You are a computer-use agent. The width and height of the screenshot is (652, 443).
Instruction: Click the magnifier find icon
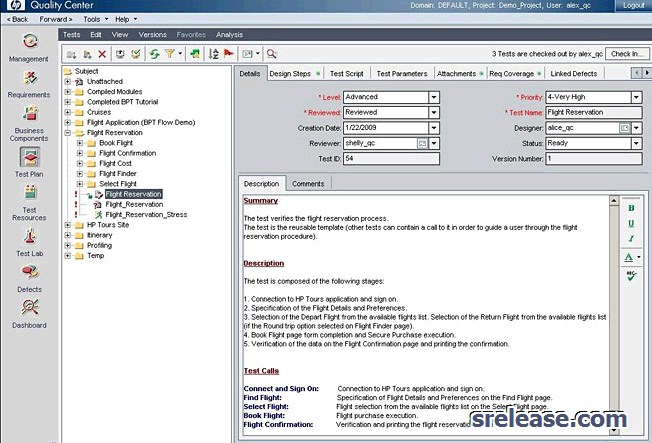point(272,54)
